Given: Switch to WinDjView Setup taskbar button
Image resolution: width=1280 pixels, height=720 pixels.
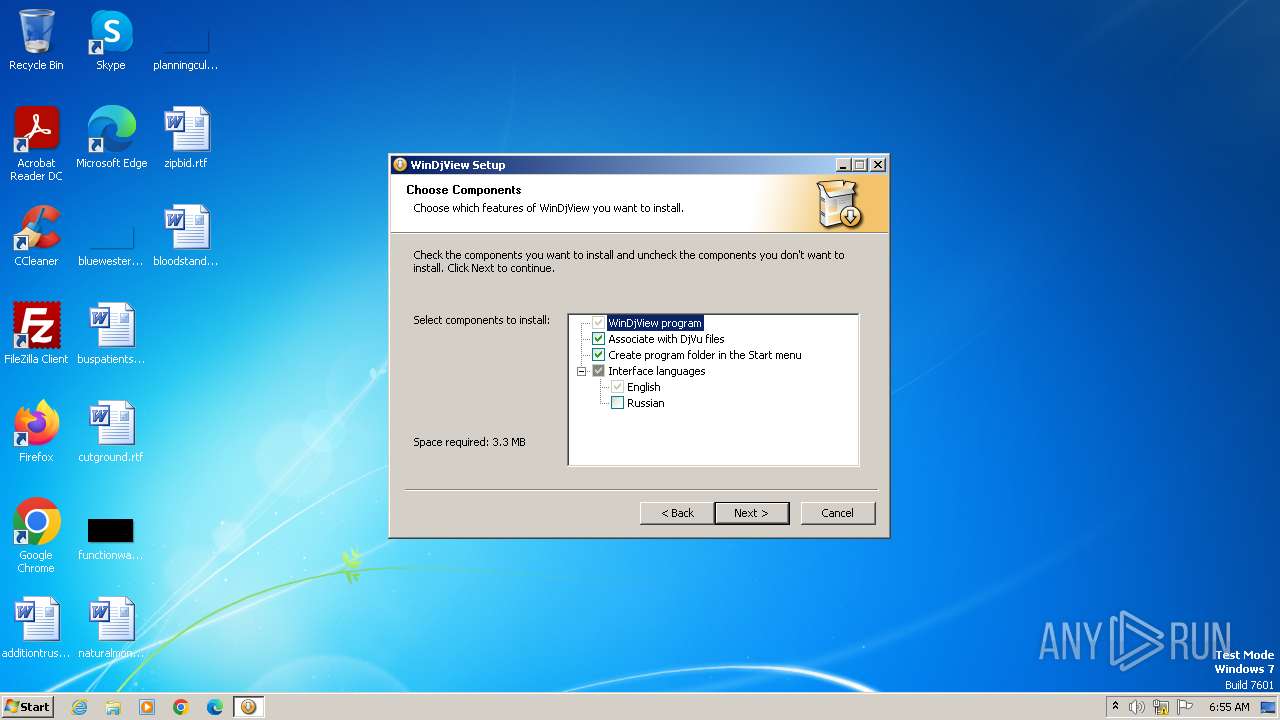Looking at the screenshot, I should pyautogui.click(x=248, y=707).
